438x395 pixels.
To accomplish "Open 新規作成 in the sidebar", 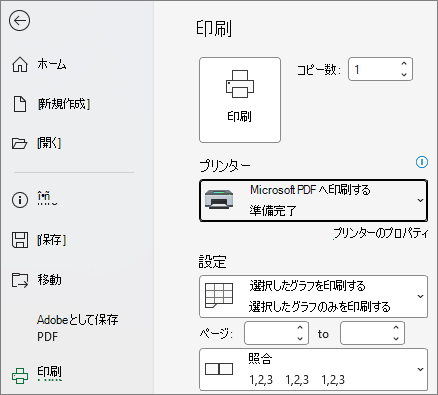I will (64, 104).
